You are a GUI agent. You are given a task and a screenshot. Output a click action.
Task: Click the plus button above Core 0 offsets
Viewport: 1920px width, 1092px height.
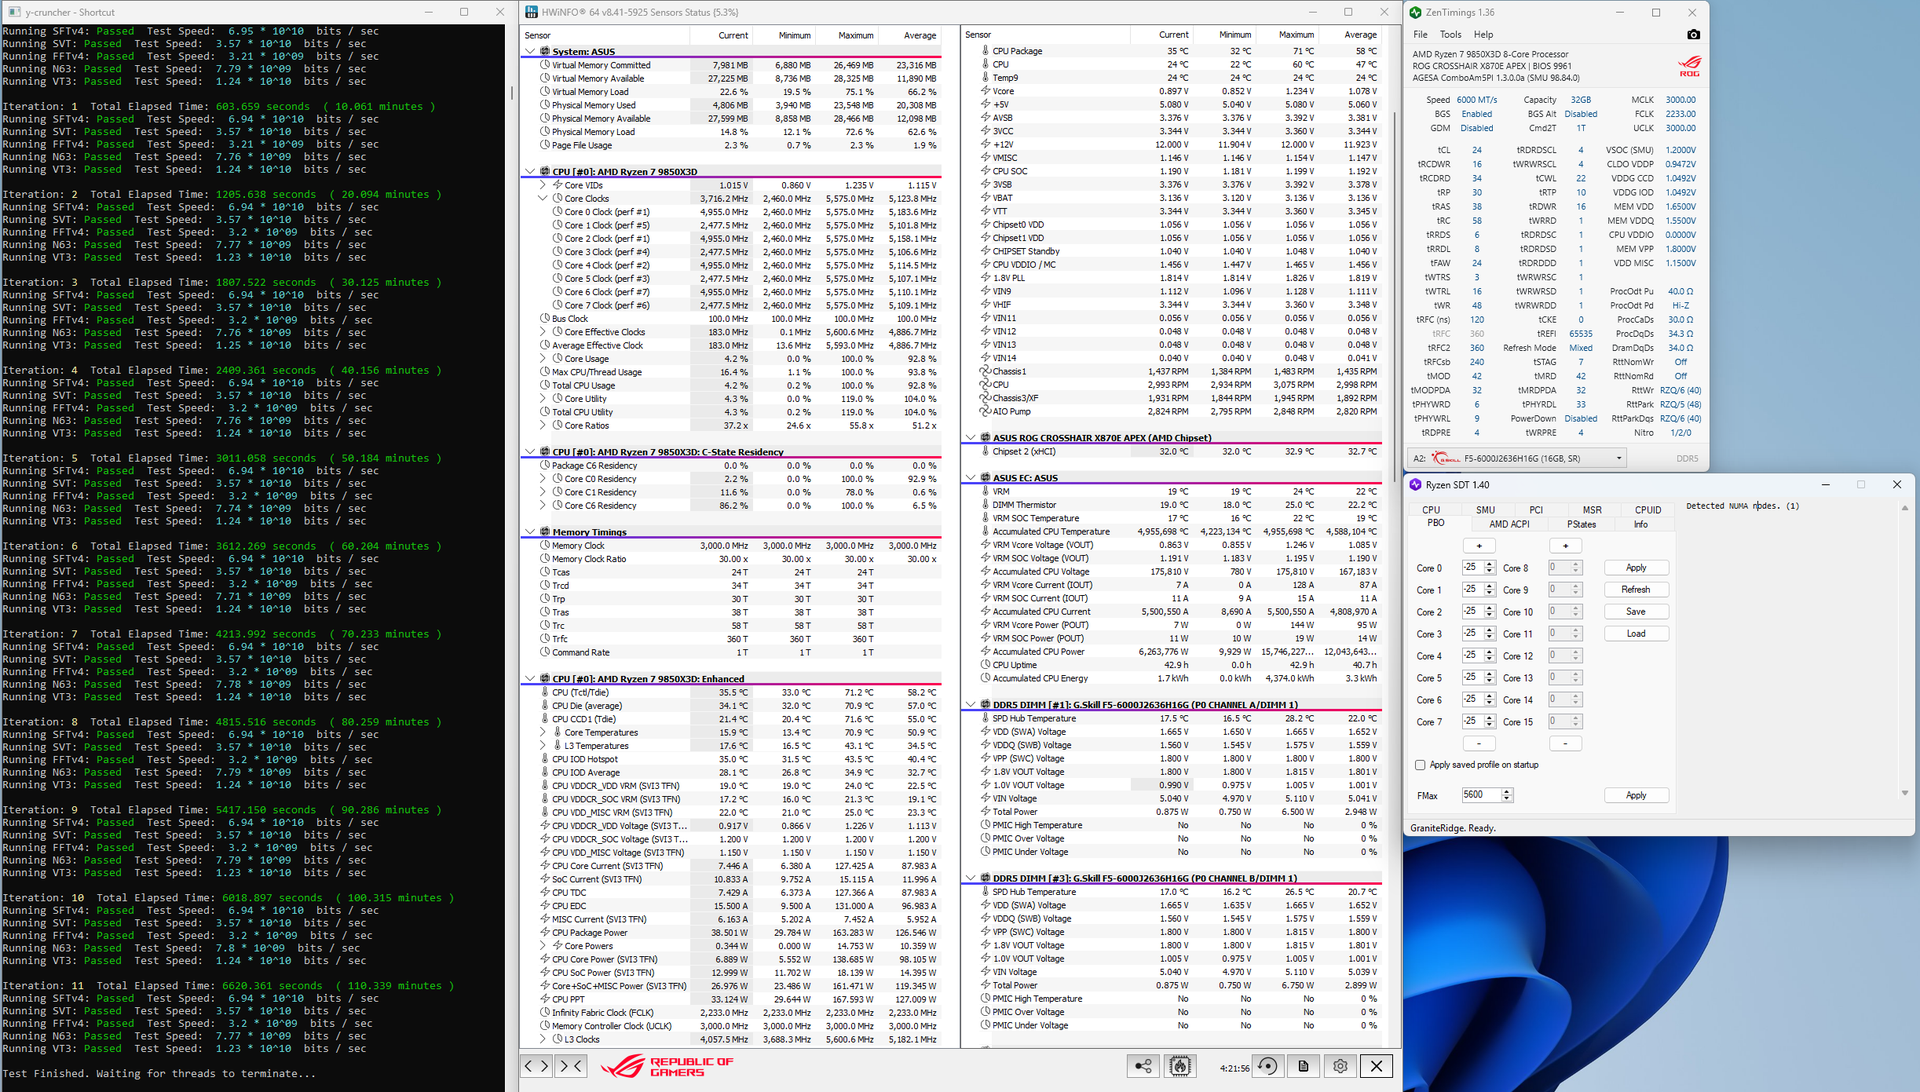coord(1479,546)
